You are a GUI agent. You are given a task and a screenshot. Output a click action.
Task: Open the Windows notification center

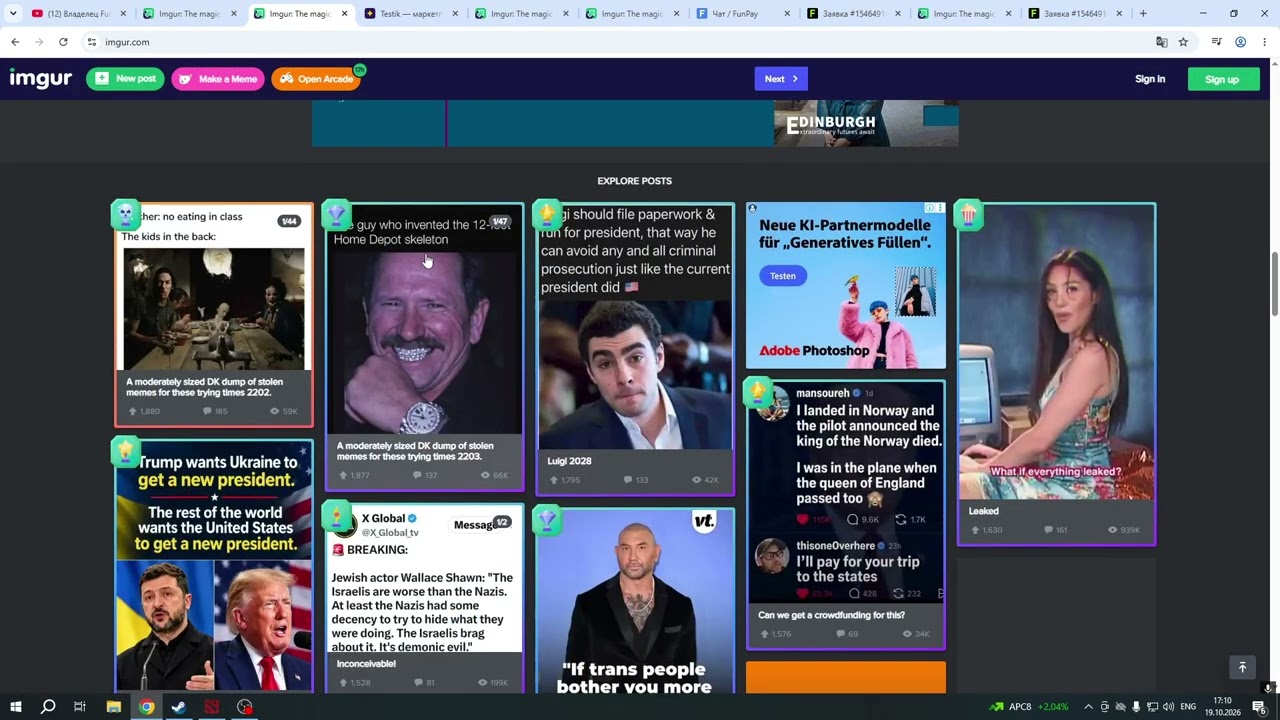coord(1260,707)
